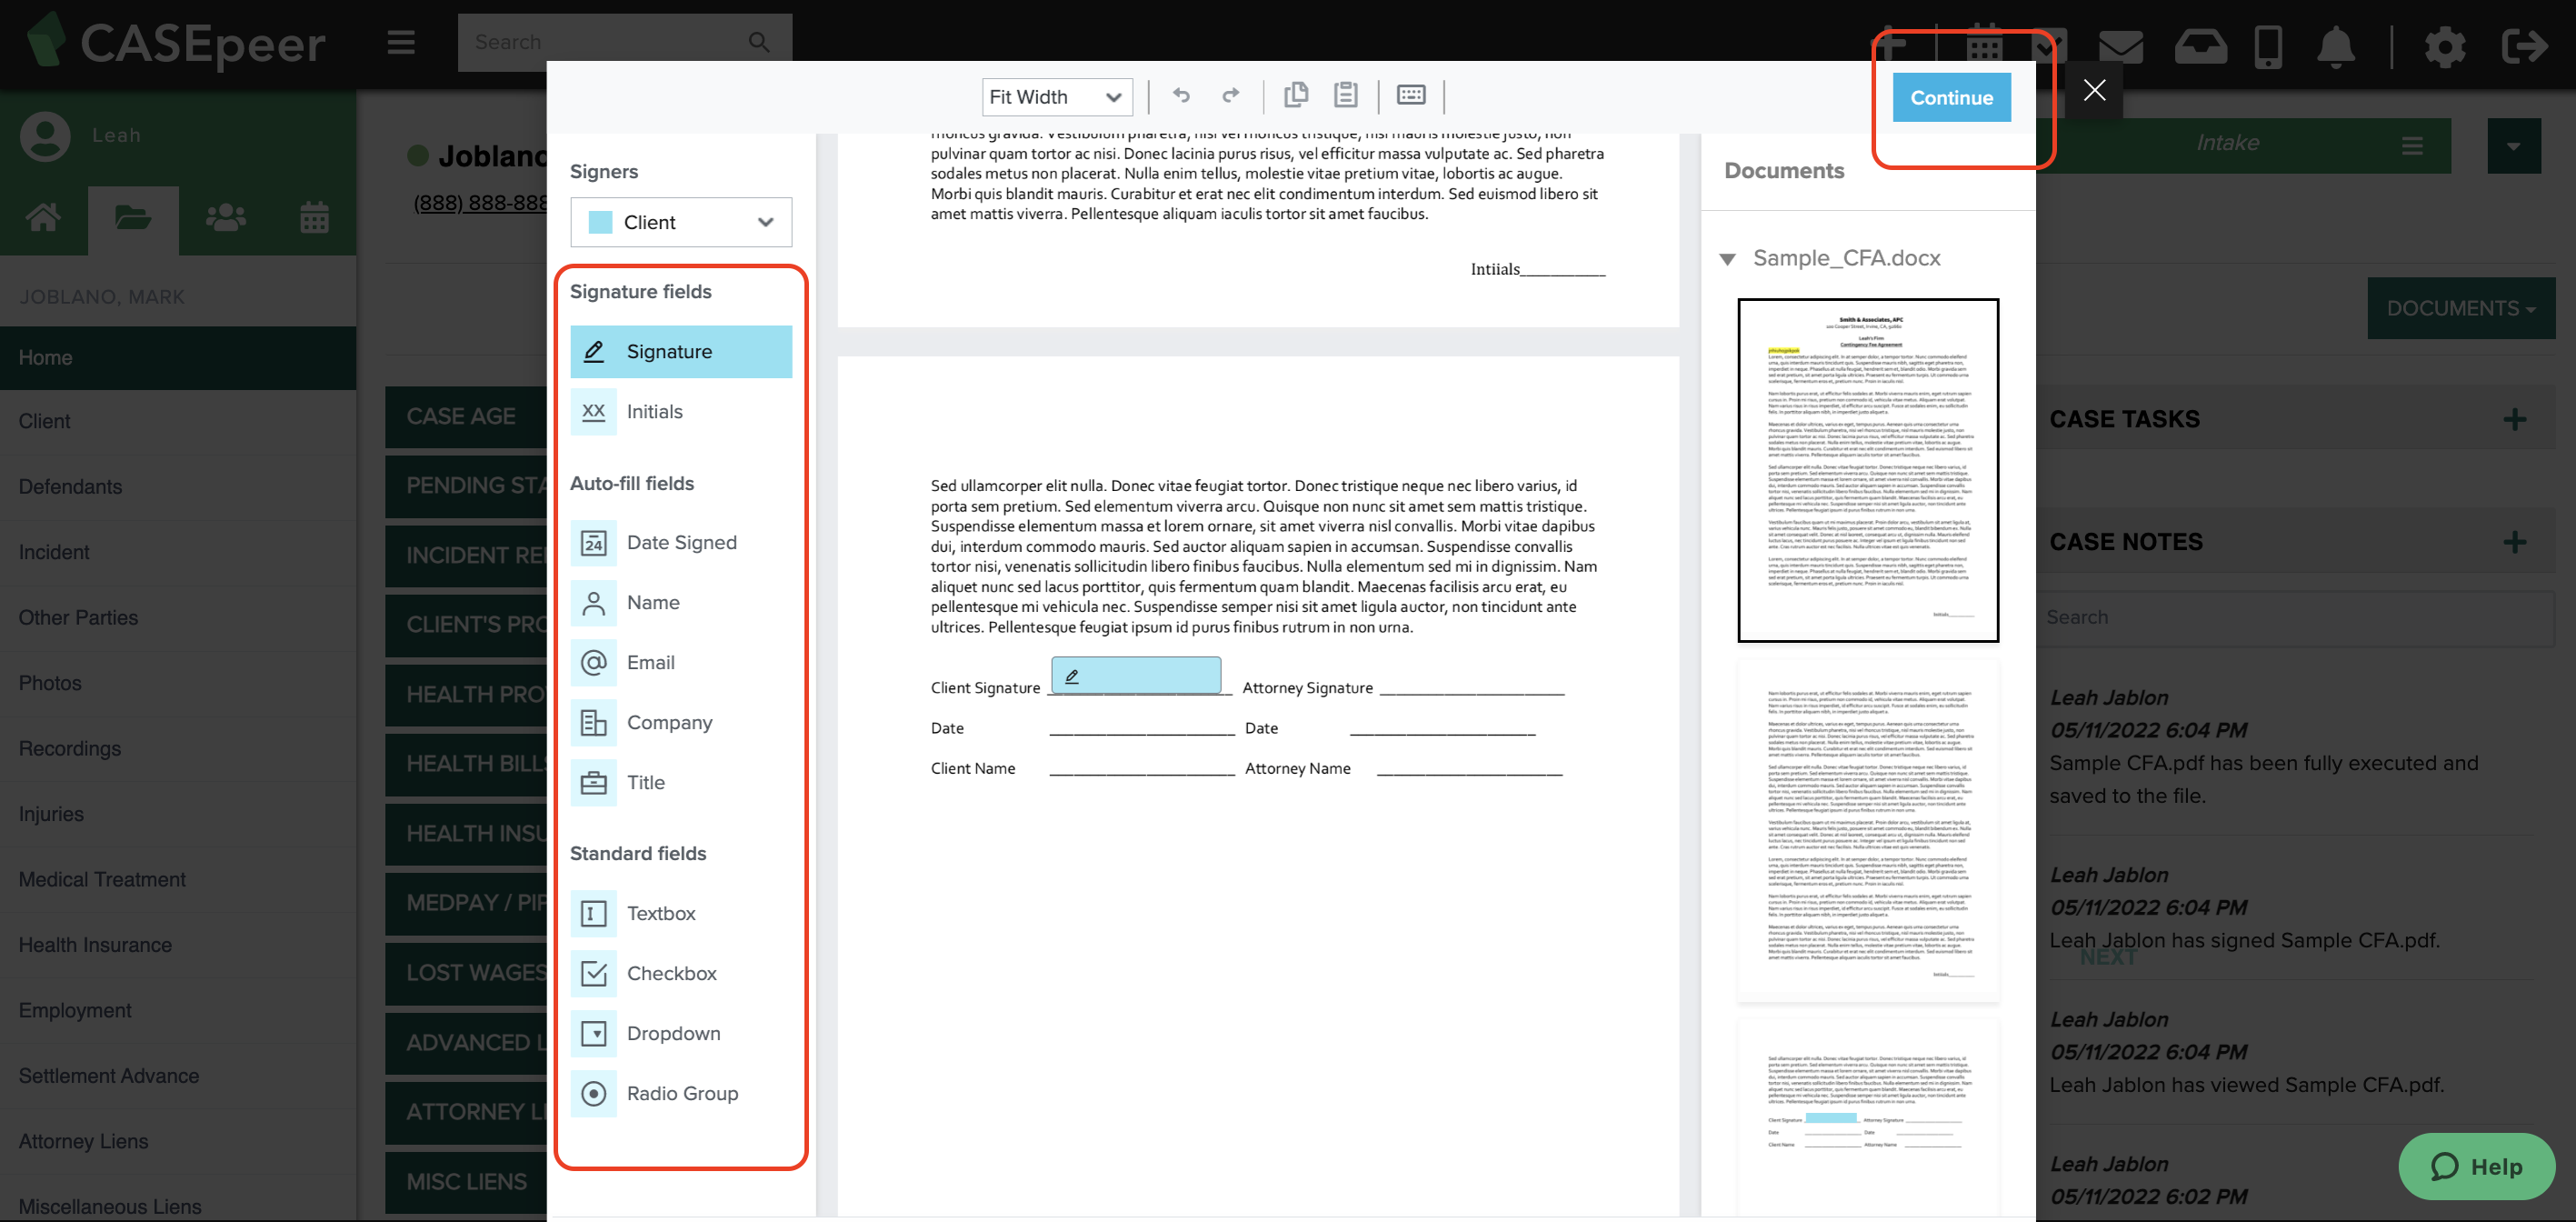
Task: Open the Medical Treatment sidebar section
Action: [102, 879]
